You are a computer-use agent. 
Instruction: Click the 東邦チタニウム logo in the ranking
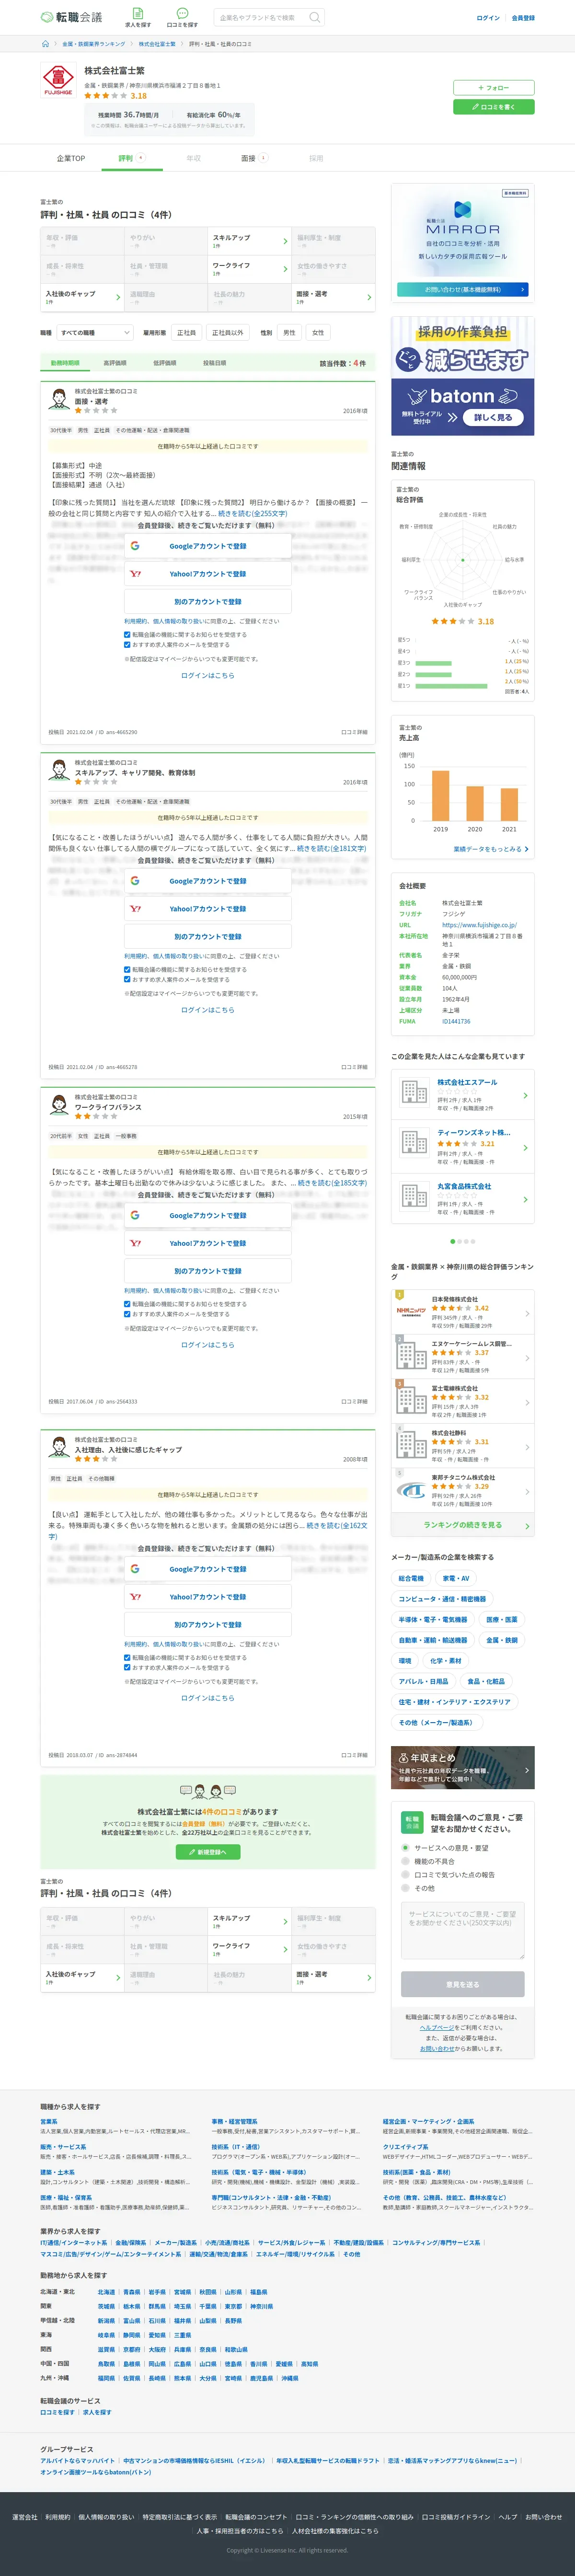pos(411,1490)
